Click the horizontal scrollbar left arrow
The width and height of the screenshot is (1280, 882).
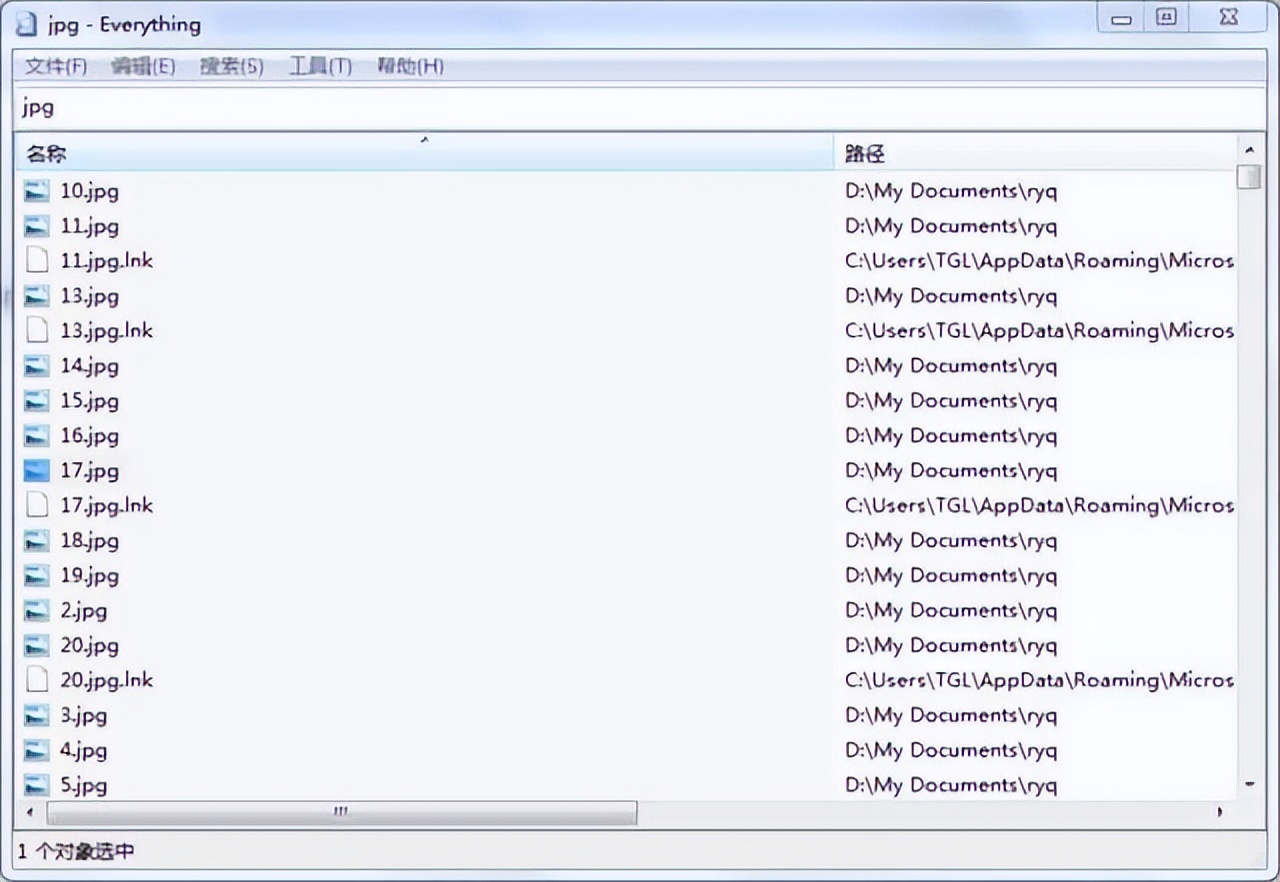tap(30, 812)
